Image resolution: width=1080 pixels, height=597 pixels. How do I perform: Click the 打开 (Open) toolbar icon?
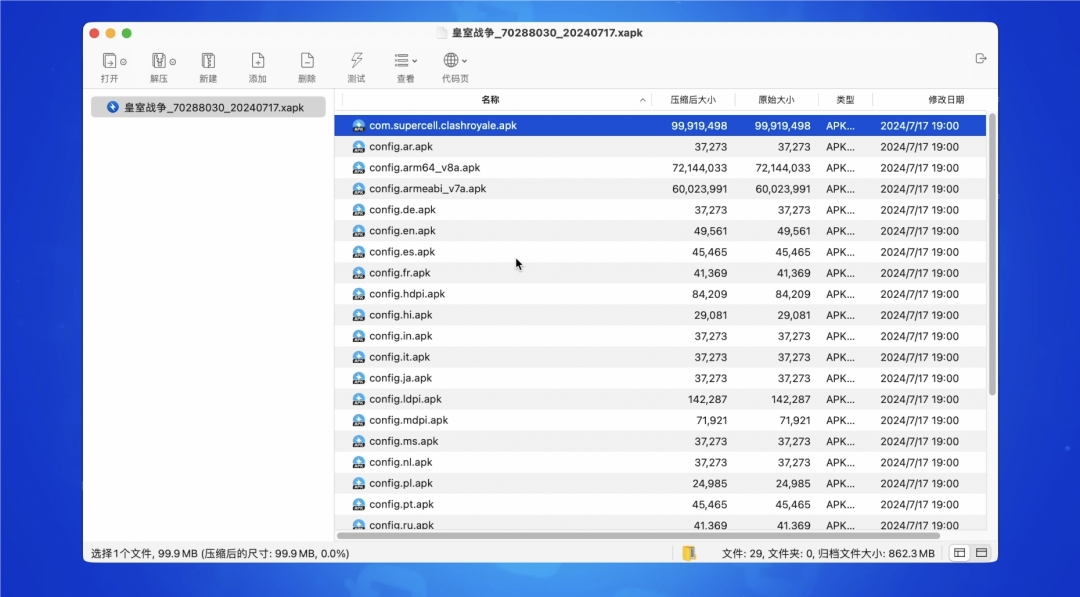(x=108, y=61)
